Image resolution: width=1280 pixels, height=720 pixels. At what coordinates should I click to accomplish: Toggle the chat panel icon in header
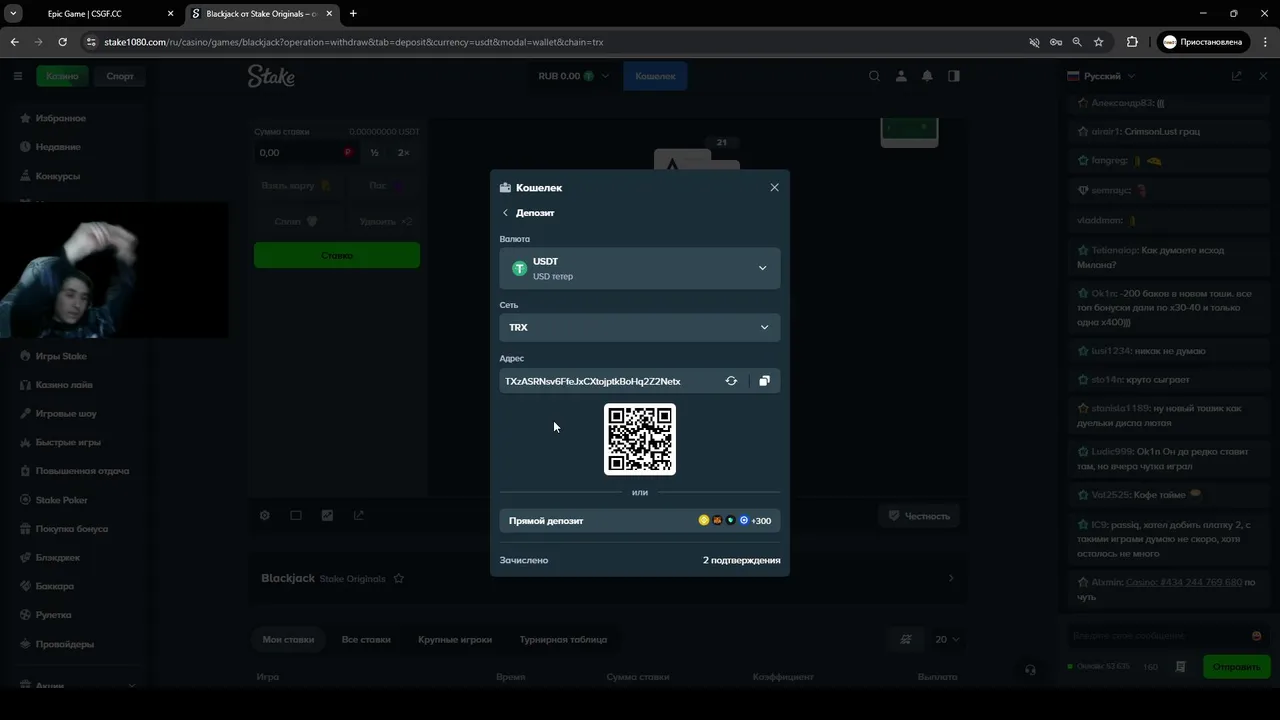[954, 76]
